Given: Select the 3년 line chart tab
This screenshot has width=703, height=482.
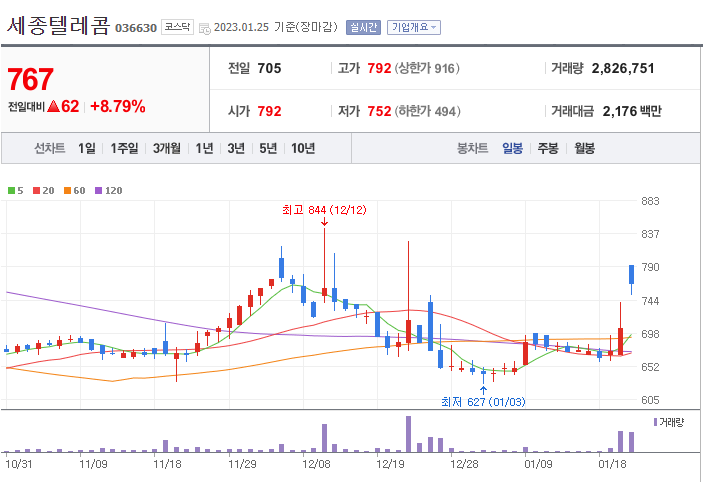Looking at the screenshot, I should 236,148.
